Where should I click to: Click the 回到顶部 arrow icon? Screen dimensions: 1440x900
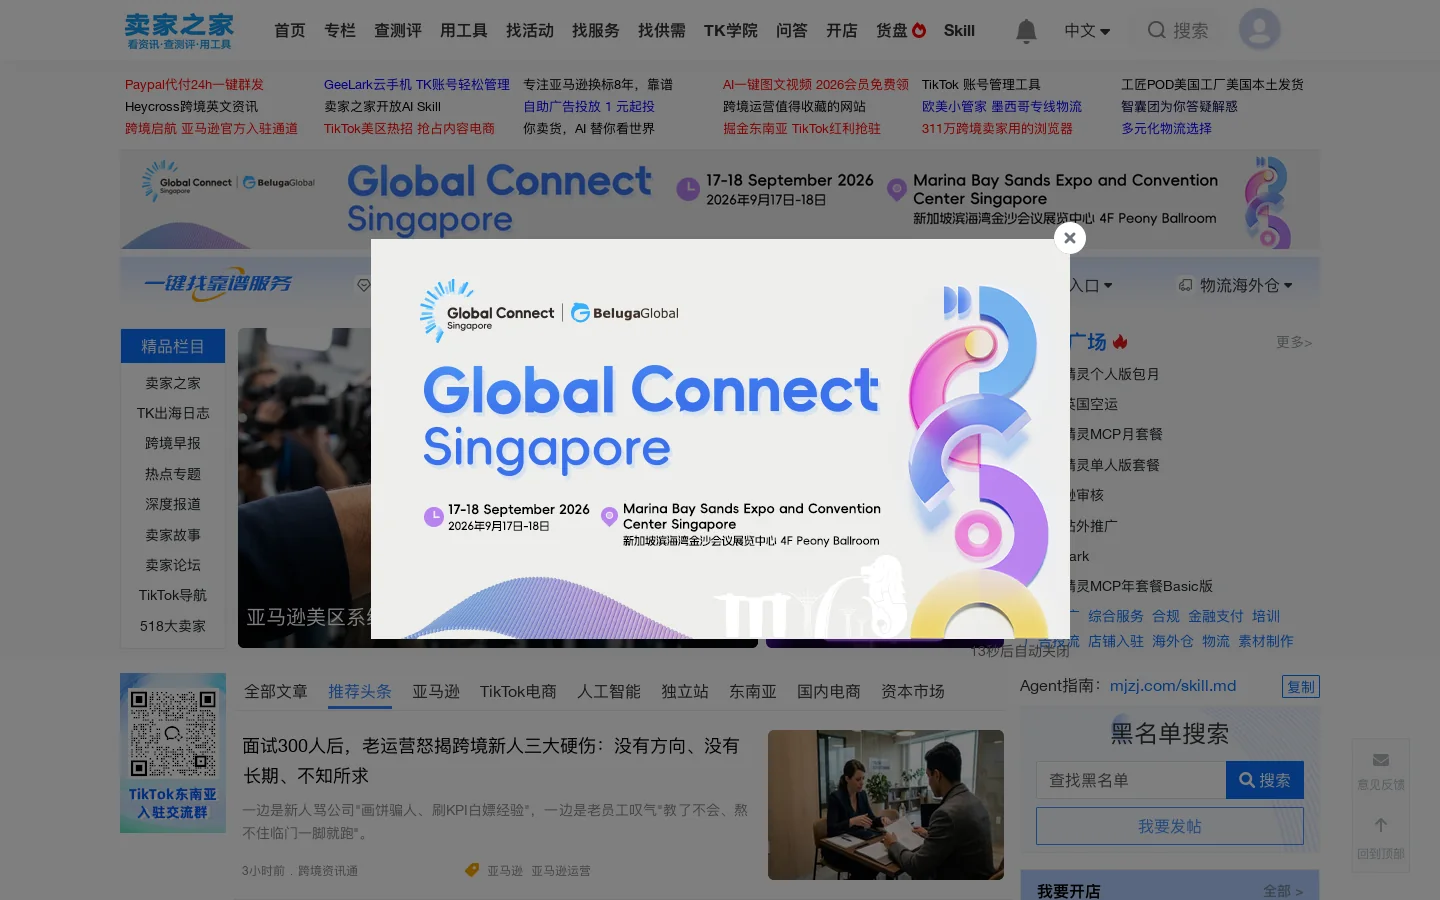click(1381, 826)
